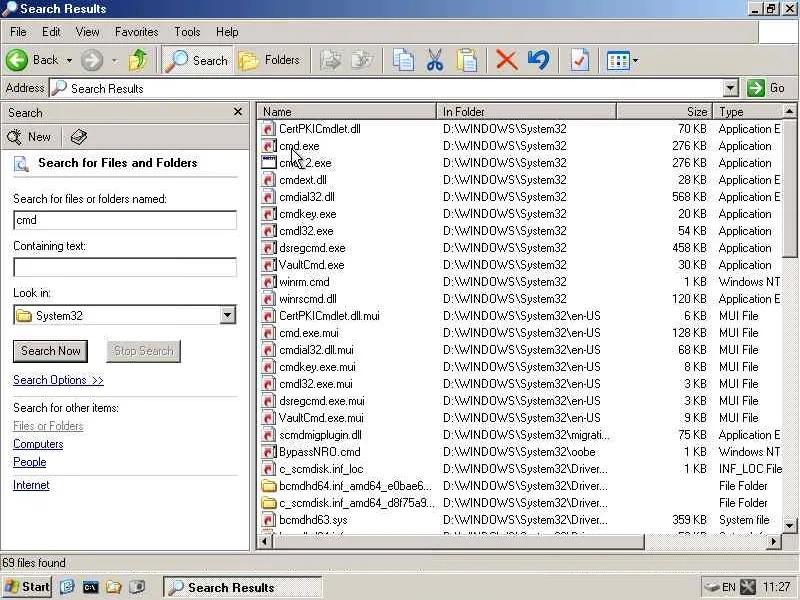
Task: Start a New search
Action: 30,137
